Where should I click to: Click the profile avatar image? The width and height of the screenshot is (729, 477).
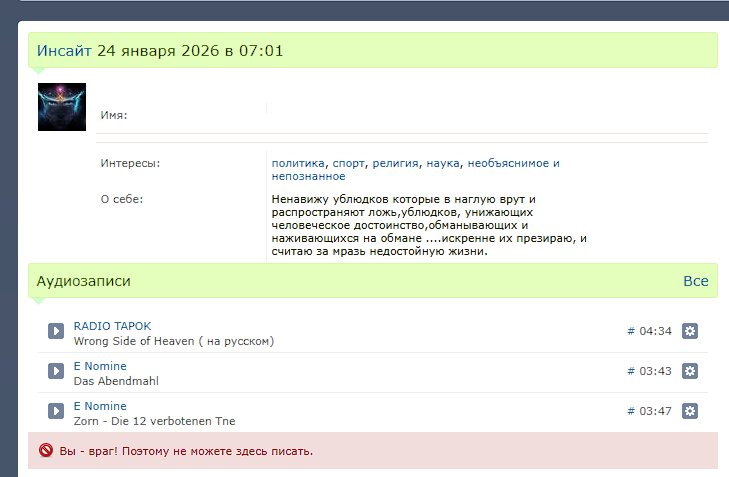coord(61,107)
